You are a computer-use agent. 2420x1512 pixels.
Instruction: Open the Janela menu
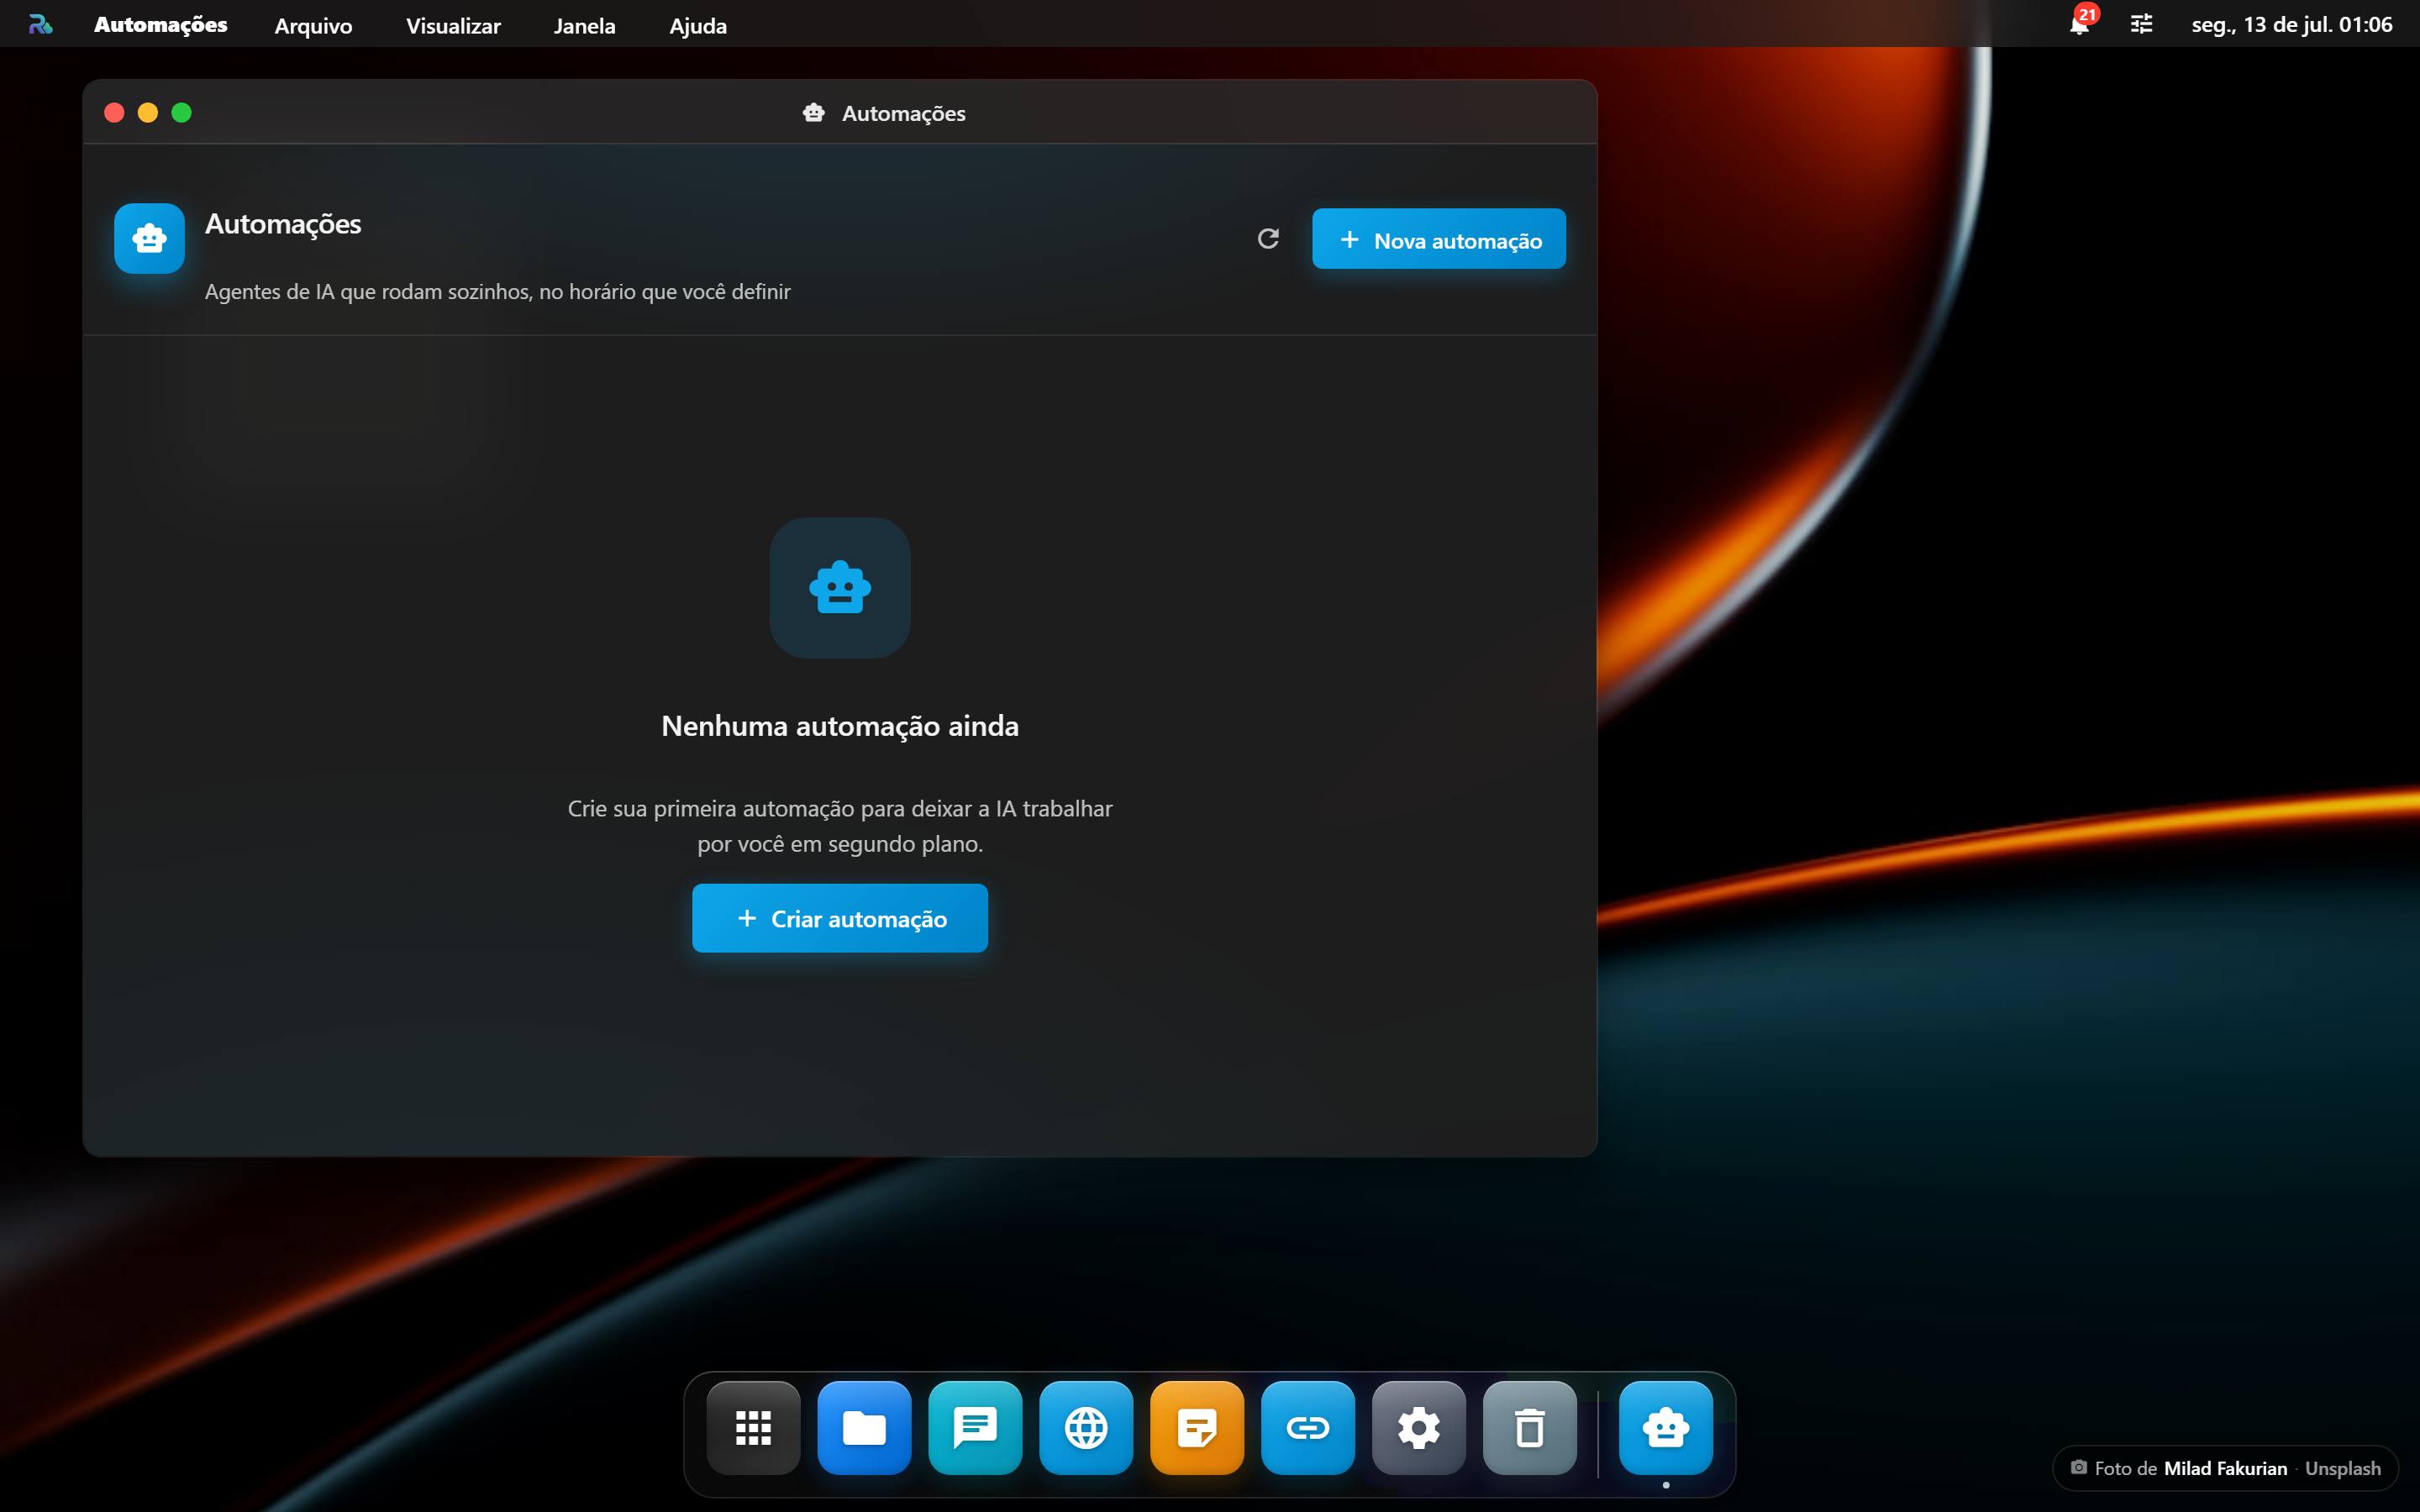click(x=584, y=25)
